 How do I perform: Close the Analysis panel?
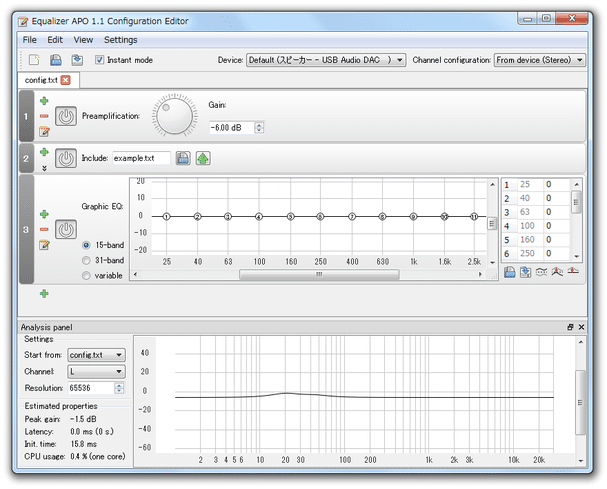coord(581,327)
